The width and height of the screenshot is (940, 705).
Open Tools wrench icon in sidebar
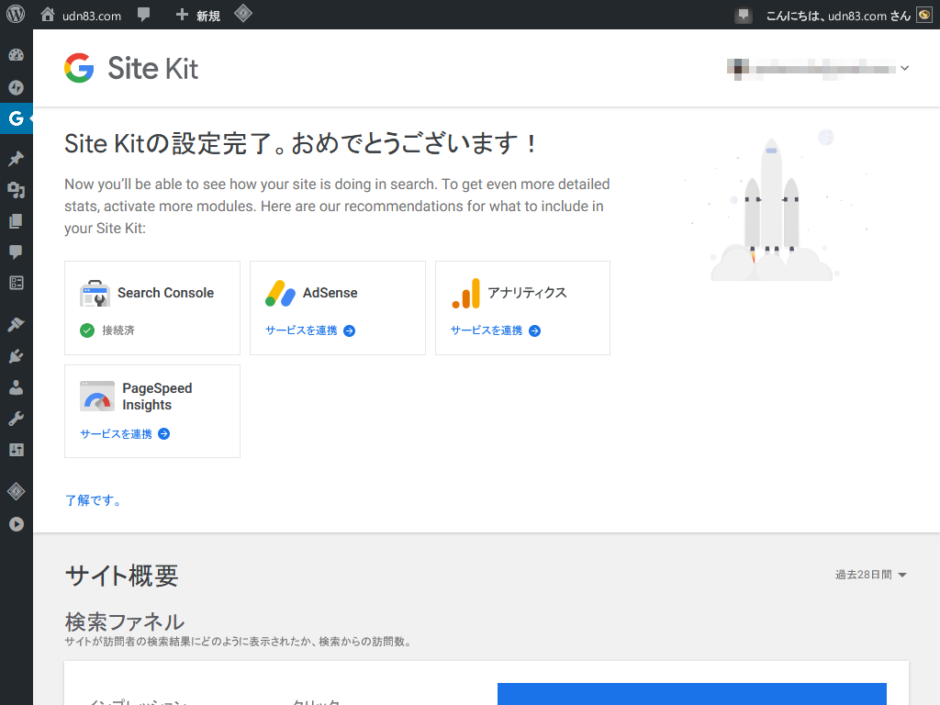point(16,418)
